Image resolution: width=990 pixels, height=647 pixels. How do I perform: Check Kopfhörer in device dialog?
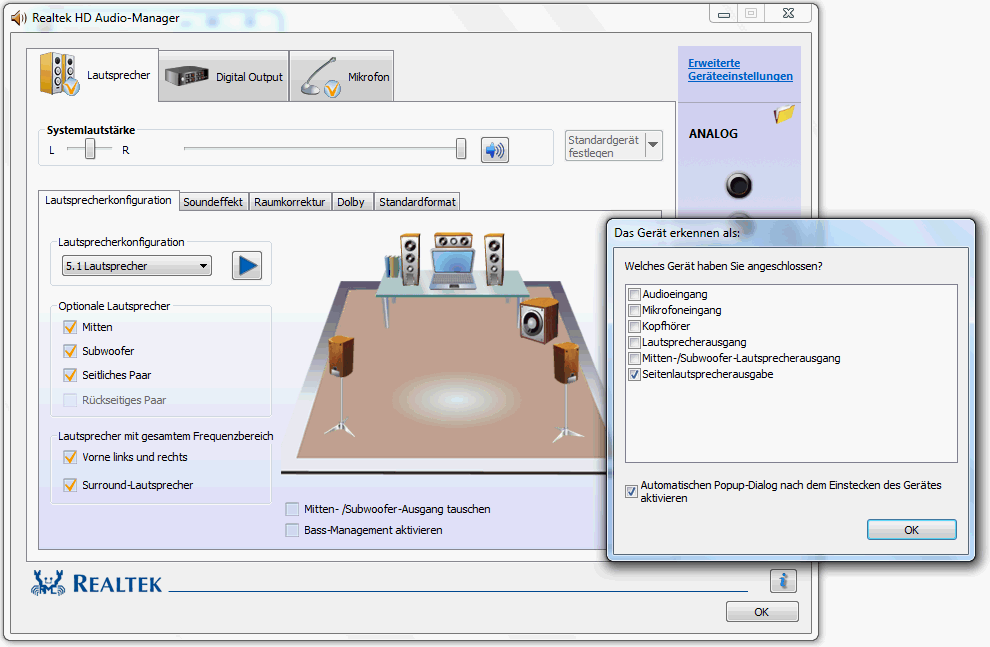click(635, 326)
